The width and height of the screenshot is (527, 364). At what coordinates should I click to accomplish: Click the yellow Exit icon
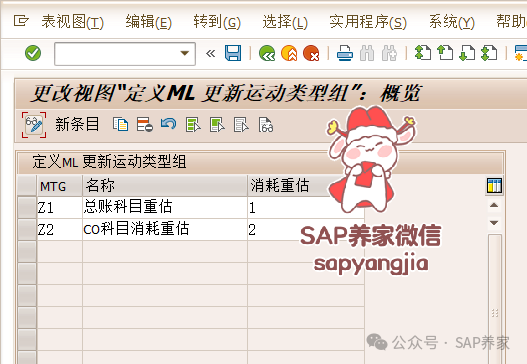[x=289, y=53]
